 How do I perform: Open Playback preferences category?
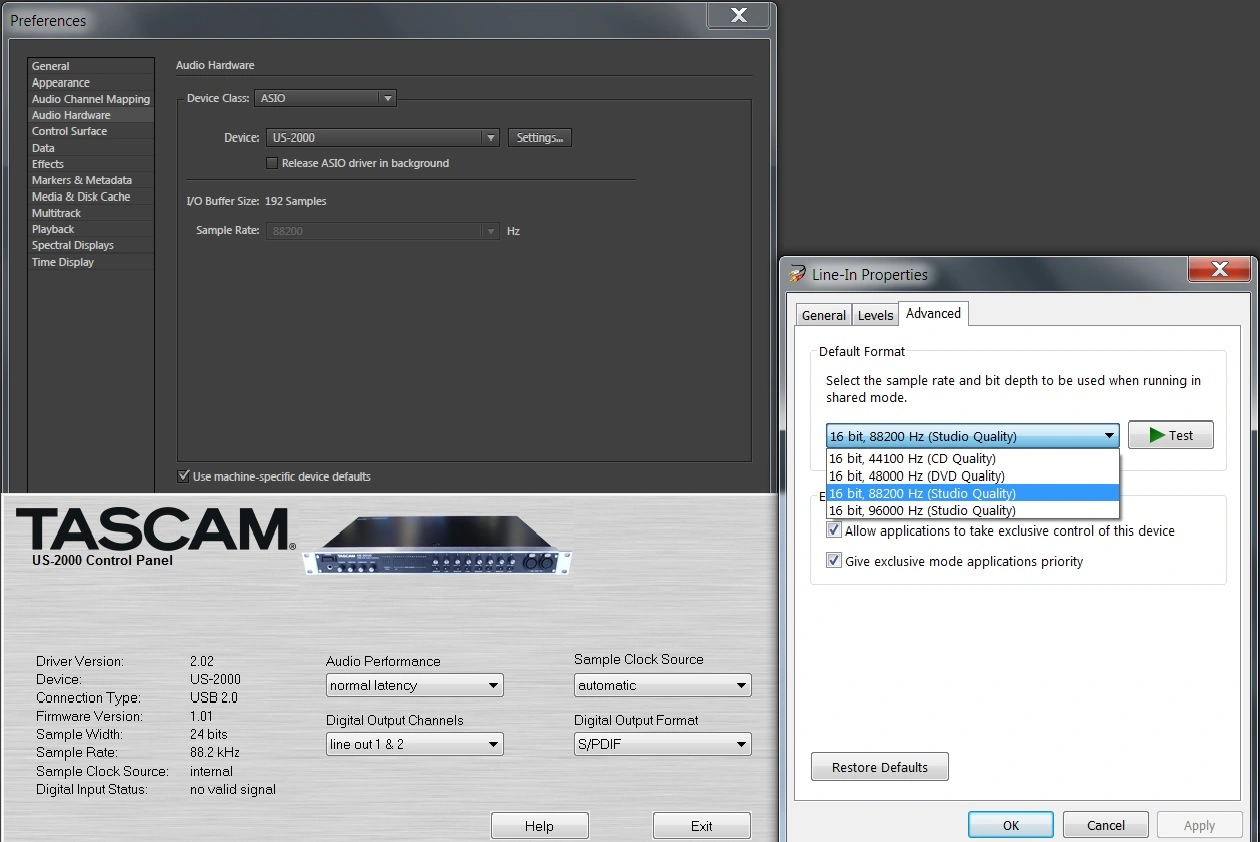91,229
